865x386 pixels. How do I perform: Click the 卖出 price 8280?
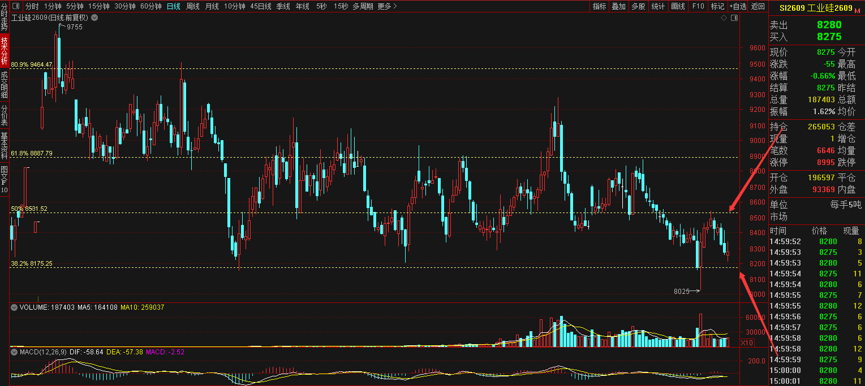(x=829, y=25)
